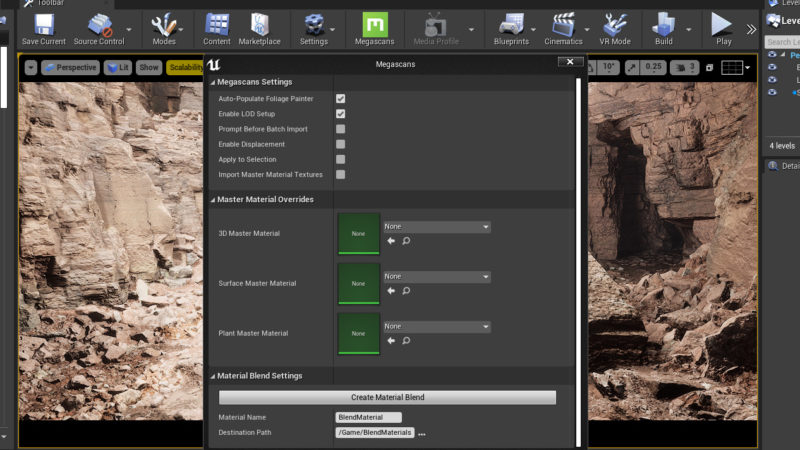800x450 pixels.
Task: Click the Levels panel search field
Action: [782, 42]
